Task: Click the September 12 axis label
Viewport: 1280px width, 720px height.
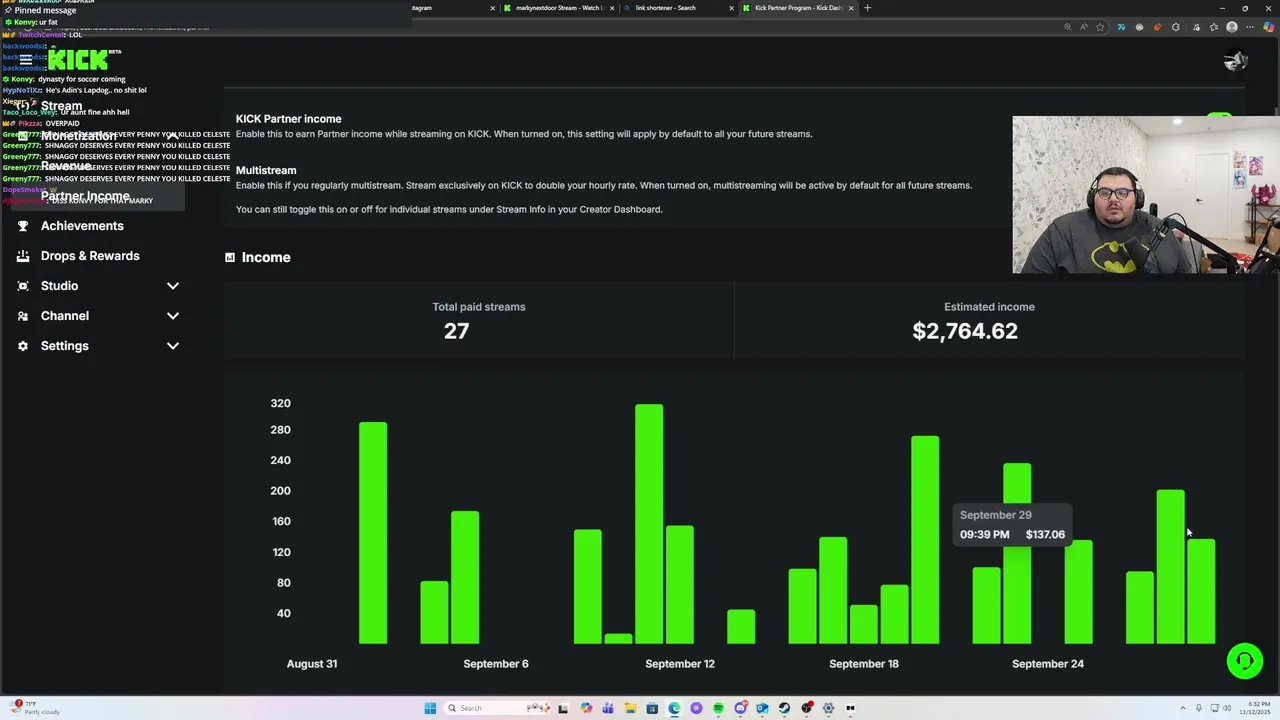Action: pyautogui.click(x=680, y=664)
